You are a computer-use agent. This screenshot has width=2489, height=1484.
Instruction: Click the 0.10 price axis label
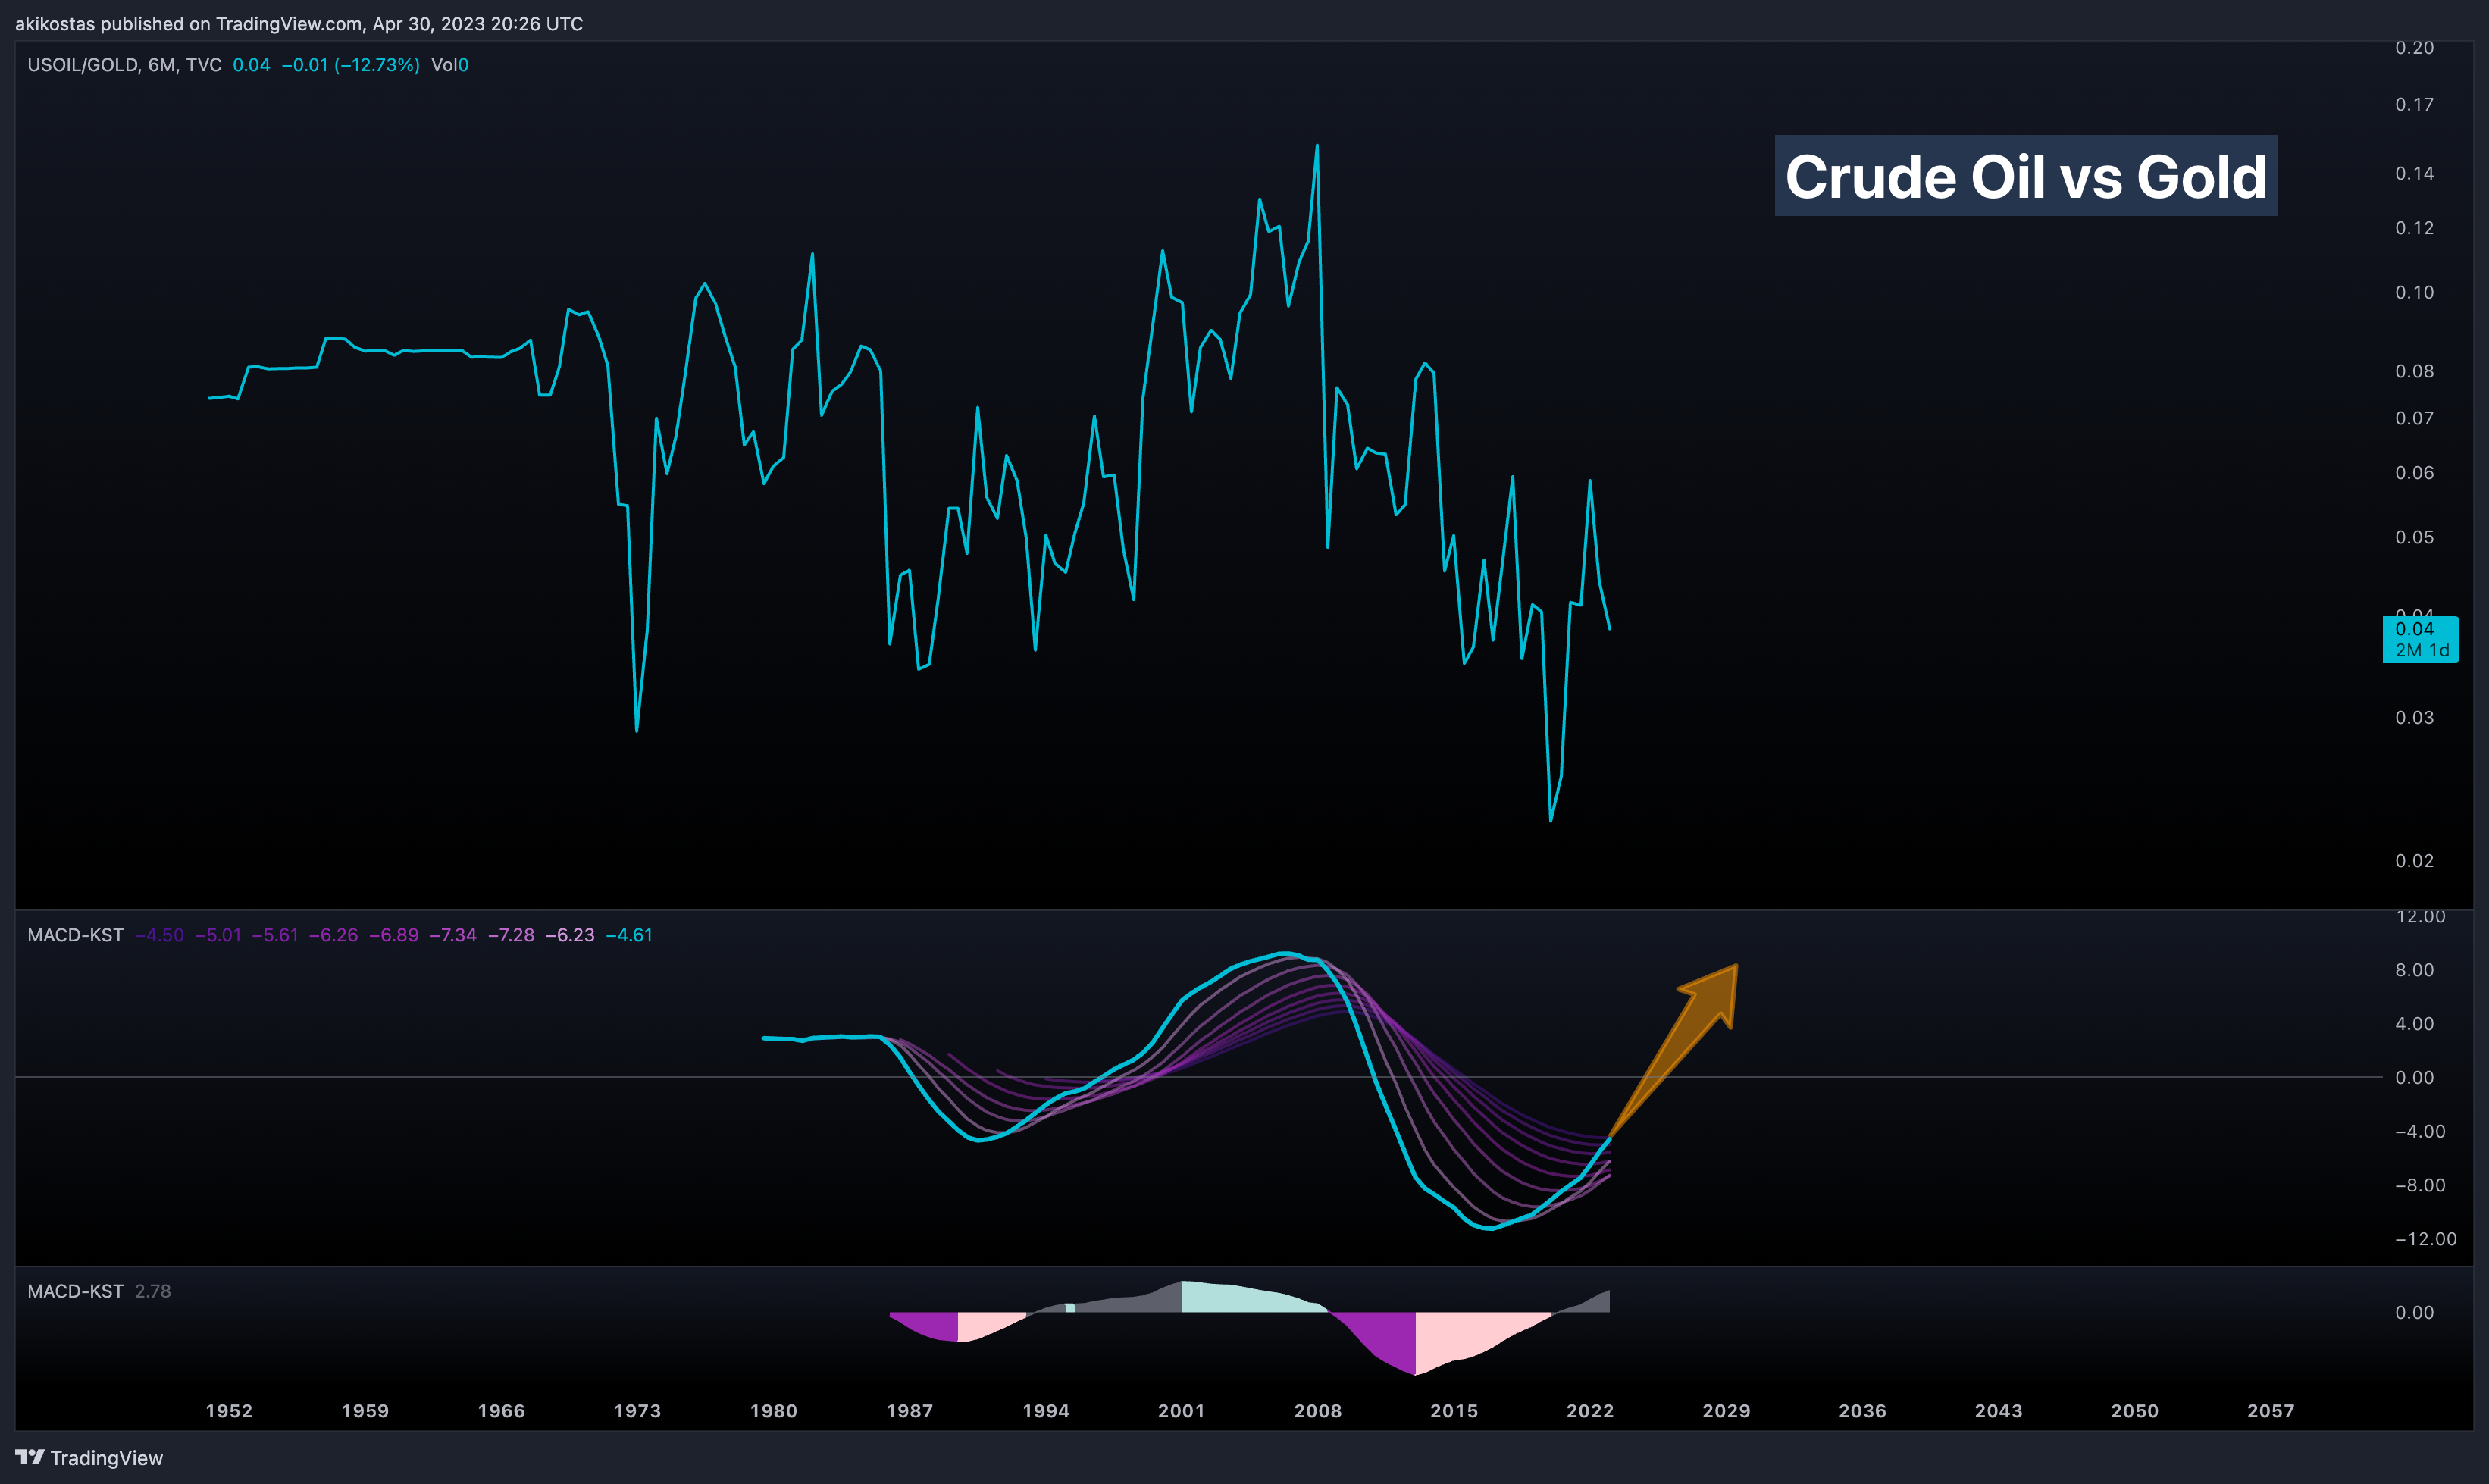2414,293
